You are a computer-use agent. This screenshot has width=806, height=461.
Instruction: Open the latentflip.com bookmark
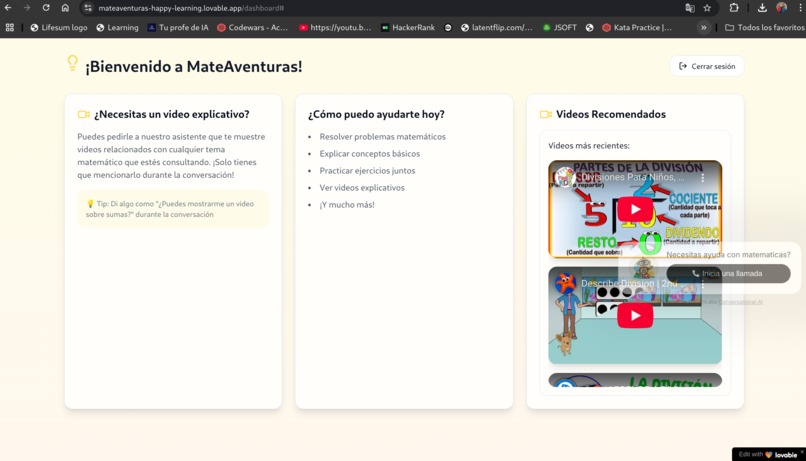[497, 28]
